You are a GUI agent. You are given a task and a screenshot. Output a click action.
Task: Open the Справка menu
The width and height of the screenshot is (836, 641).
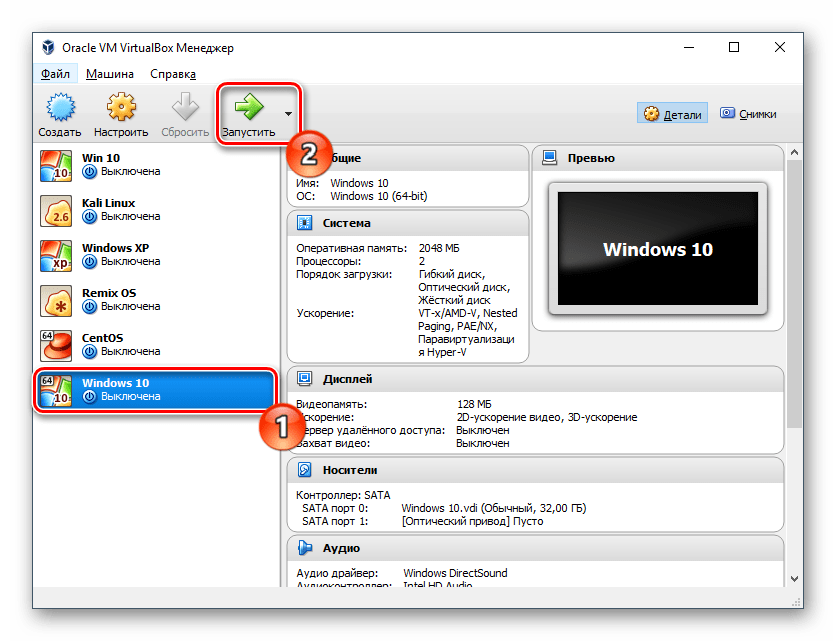[x=172, y=73]
